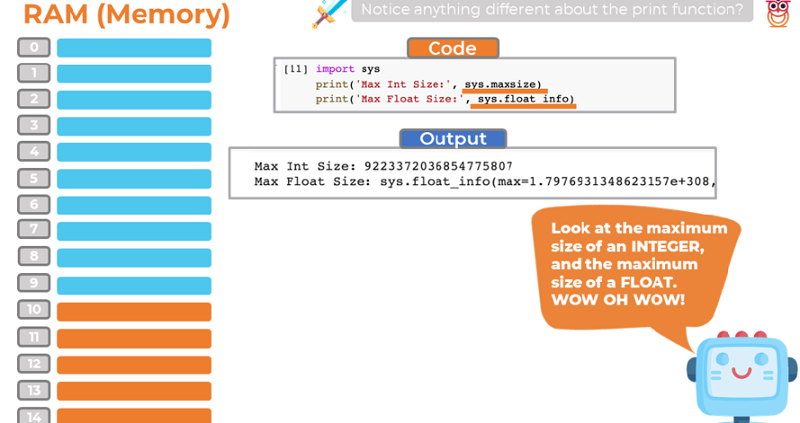800x423 pixels.
Task: Click the 'Max Float Size: sys.float_info' output line
Action: click(485, 182)
